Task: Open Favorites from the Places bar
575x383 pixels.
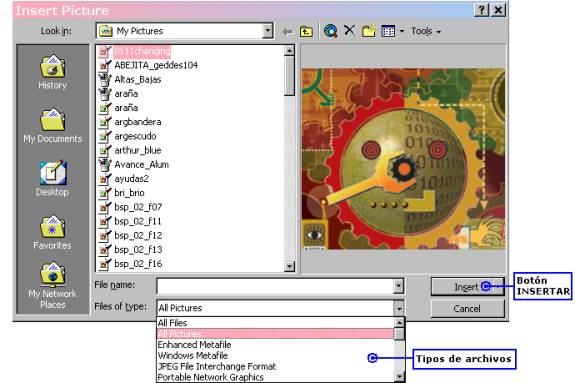Action: point(53,232)
